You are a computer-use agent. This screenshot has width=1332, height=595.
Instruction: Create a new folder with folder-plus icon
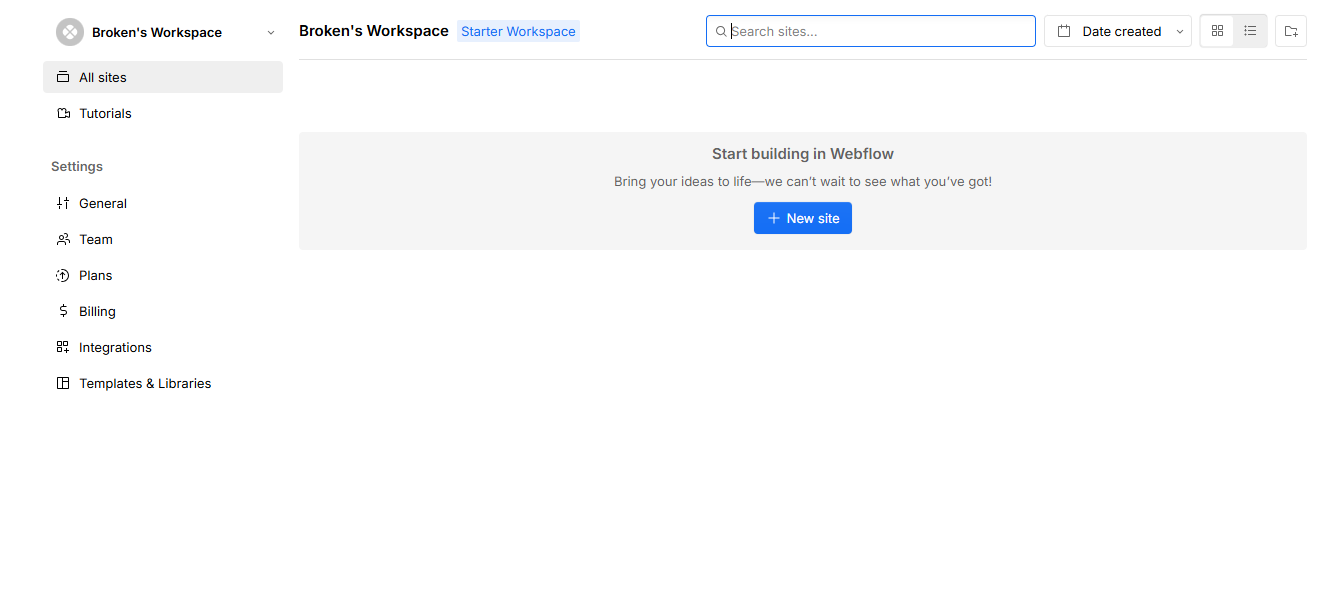(1291, 31)
